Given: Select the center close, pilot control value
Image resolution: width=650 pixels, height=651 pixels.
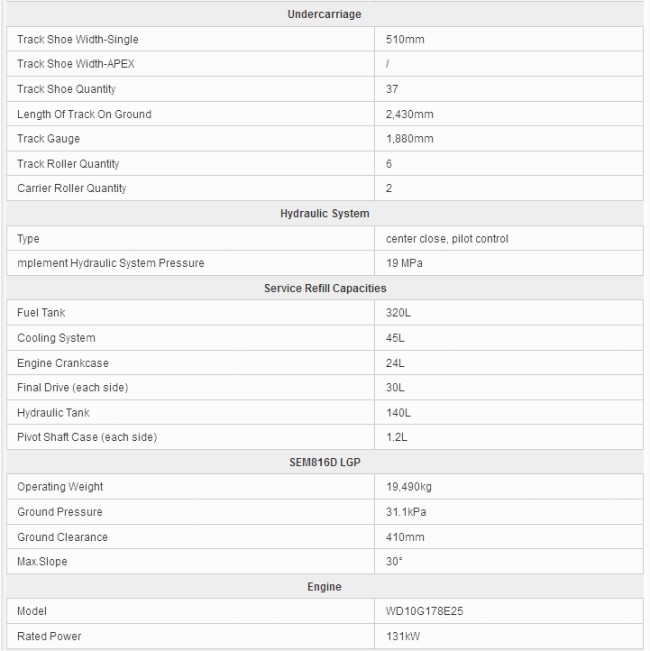Looking at the screenshot, I should coord(447,239).
